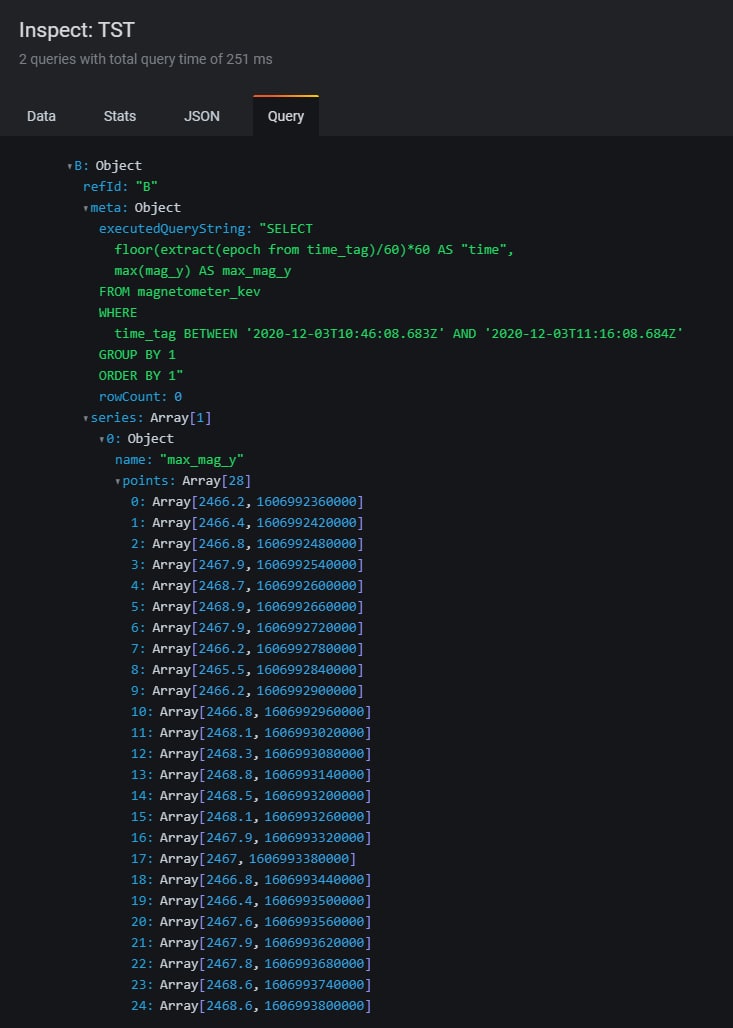Collapse the B: Object node
The width and height of the screenshot is (733, 1028).
pyautogui.click(x=70, y=167)
